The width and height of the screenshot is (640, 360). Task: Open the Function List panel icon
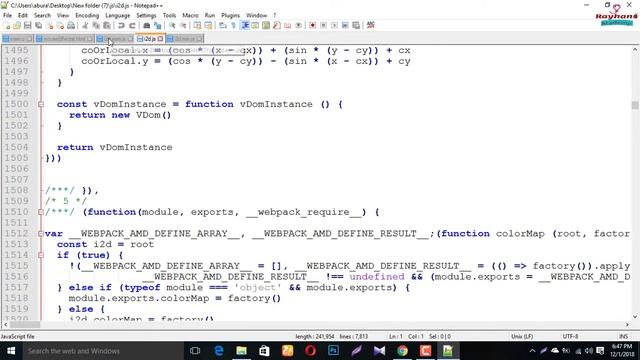coord(277,25)
